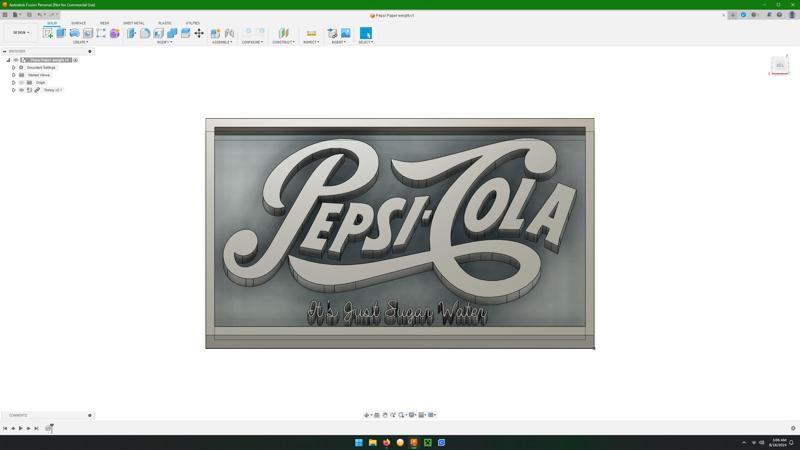Click the ViewCube in the corner
800x450 pixels.
coord(780,65)
